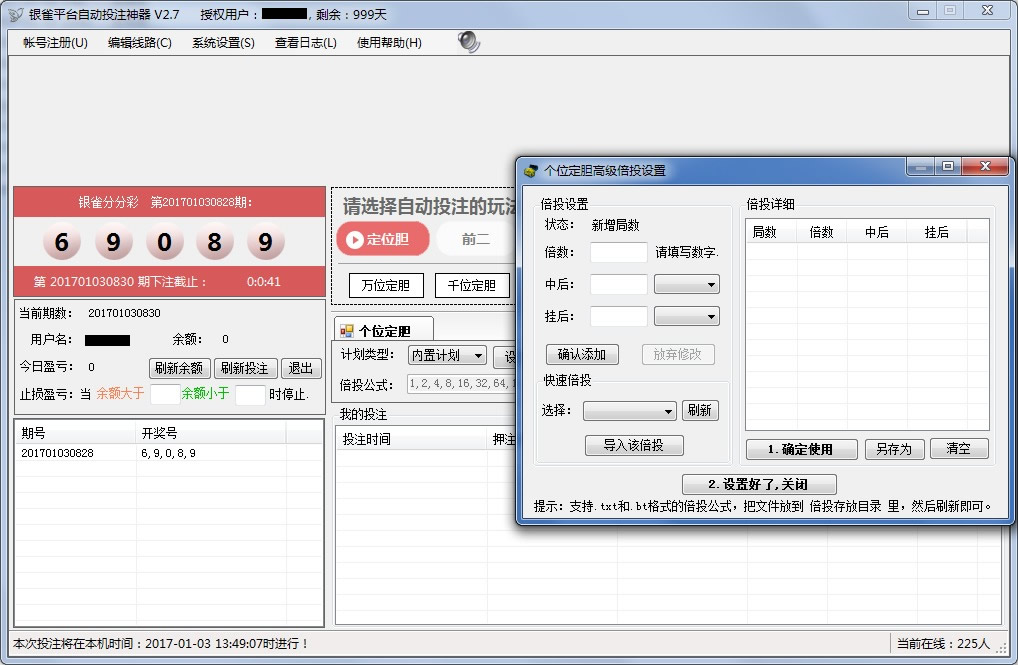Click the dialog's title bar icon
Viewport: 1018px width, 665px height.
[531, 171]
